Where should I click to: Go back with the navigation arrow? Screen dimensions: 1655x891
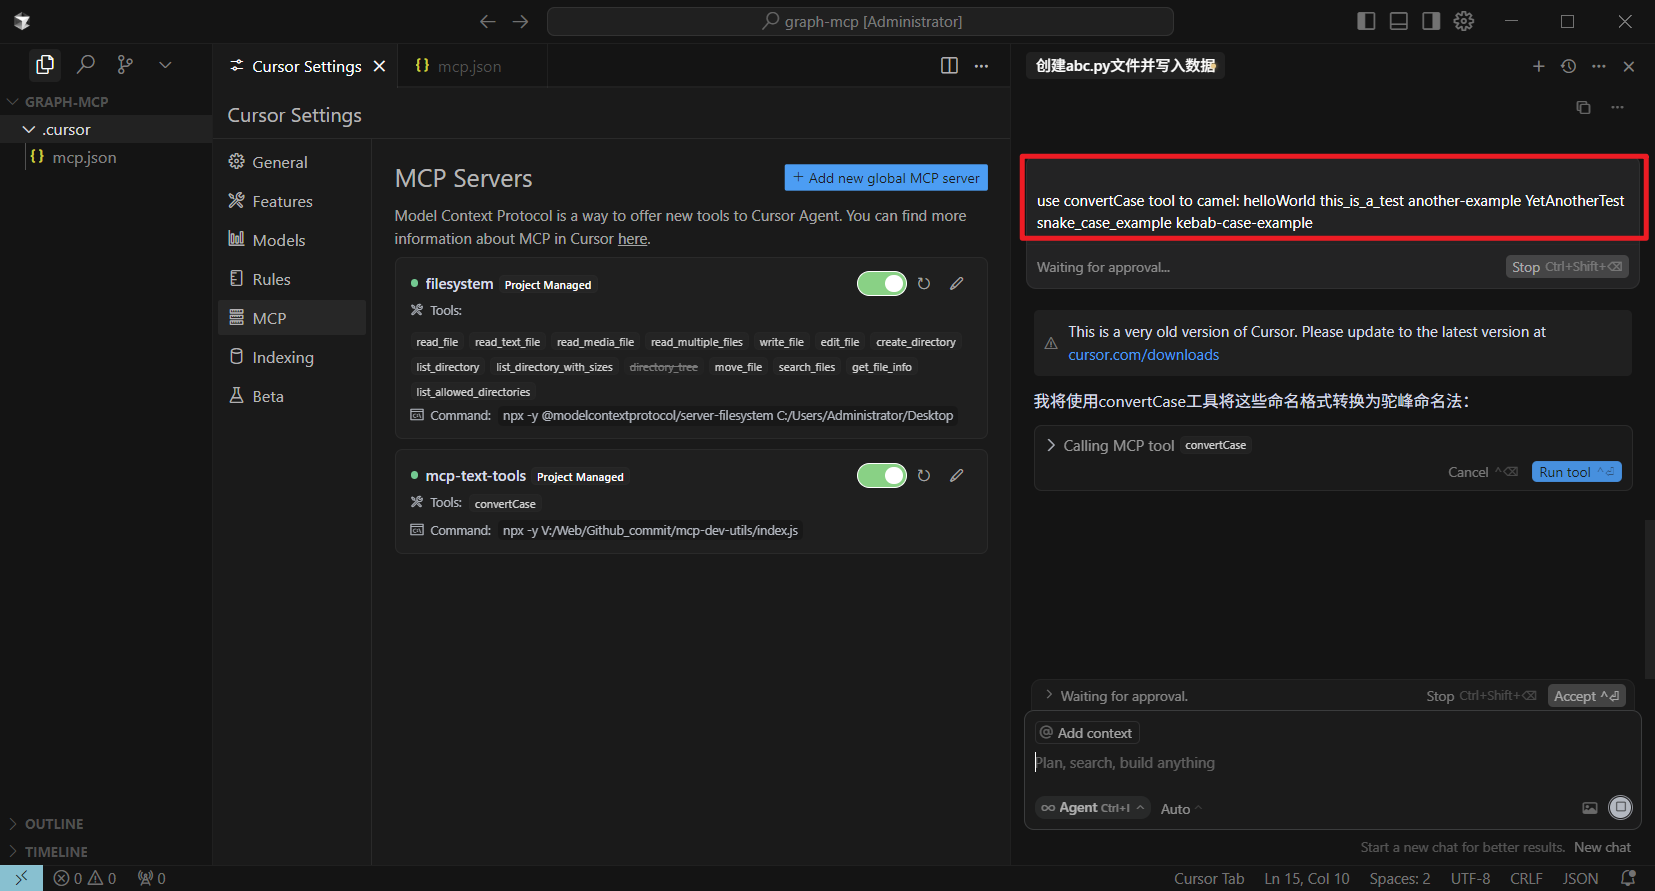[488, 21]
